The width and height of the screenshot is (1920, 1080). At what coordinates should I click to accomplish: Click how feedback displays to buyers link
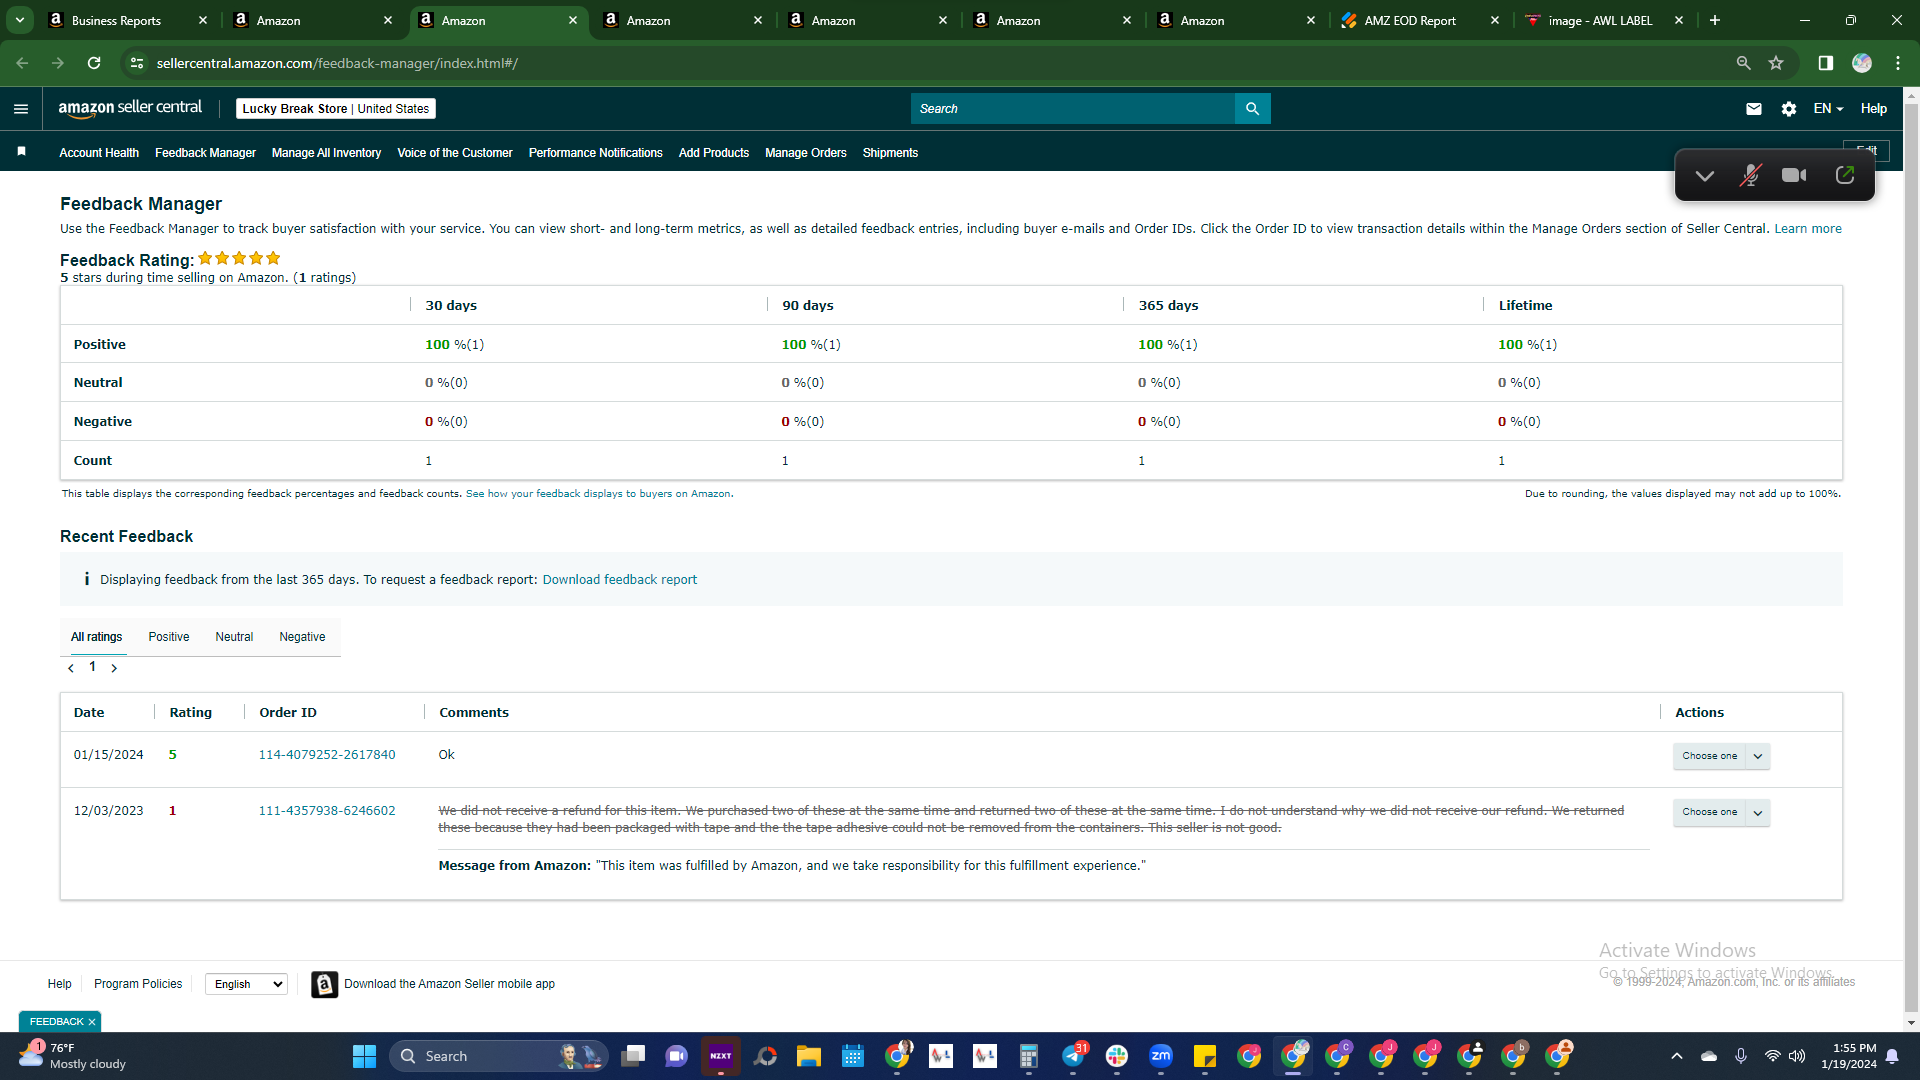[598, 494]
